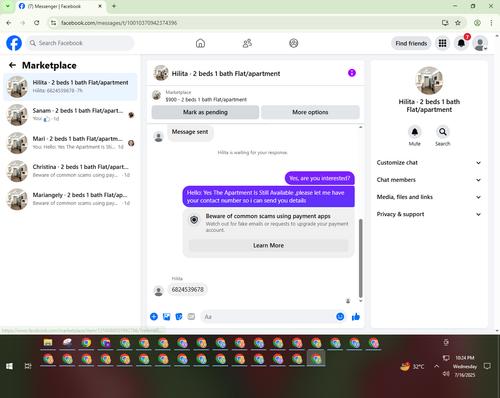500x398 pixels.
Task: Open Mari conversation in list
Action: tap(70, 143)
